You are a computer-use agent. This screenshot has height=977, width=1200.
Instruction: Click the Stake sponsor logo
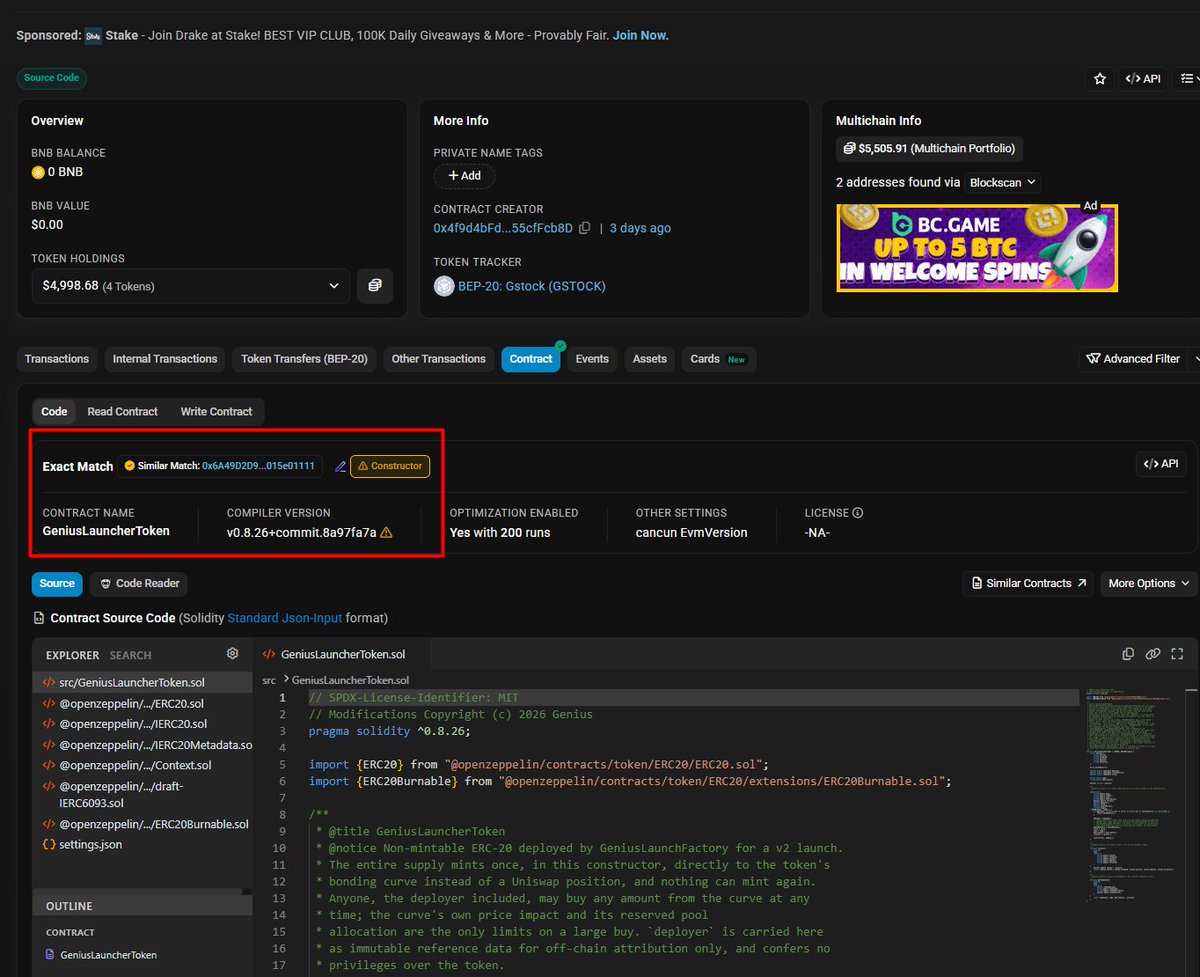click(x=93, y=36)
